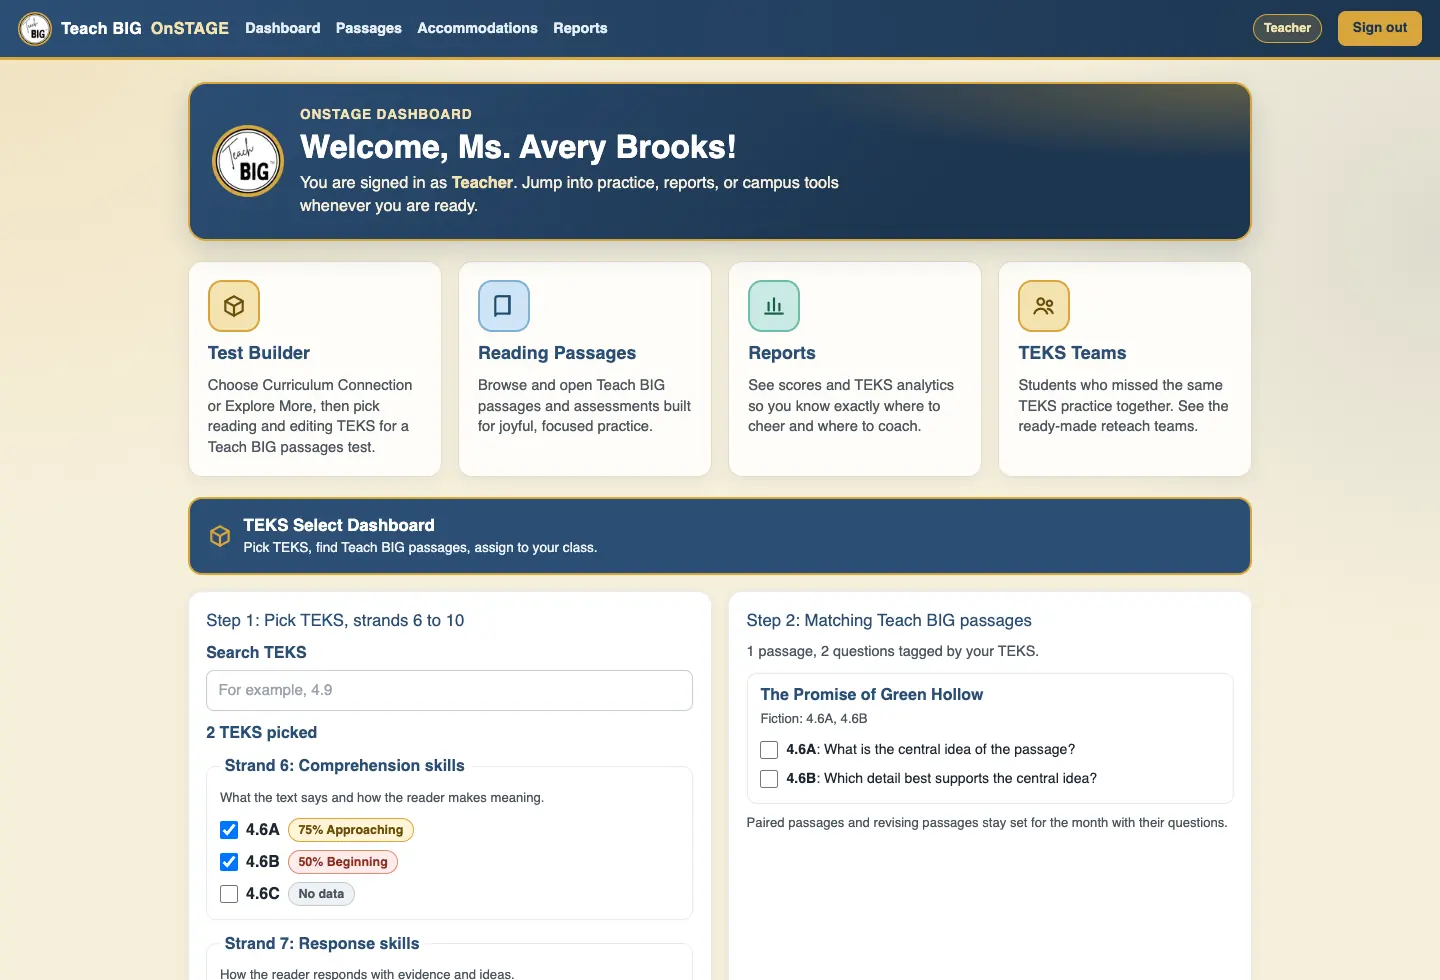Open the Reports card title

(782, 353)
